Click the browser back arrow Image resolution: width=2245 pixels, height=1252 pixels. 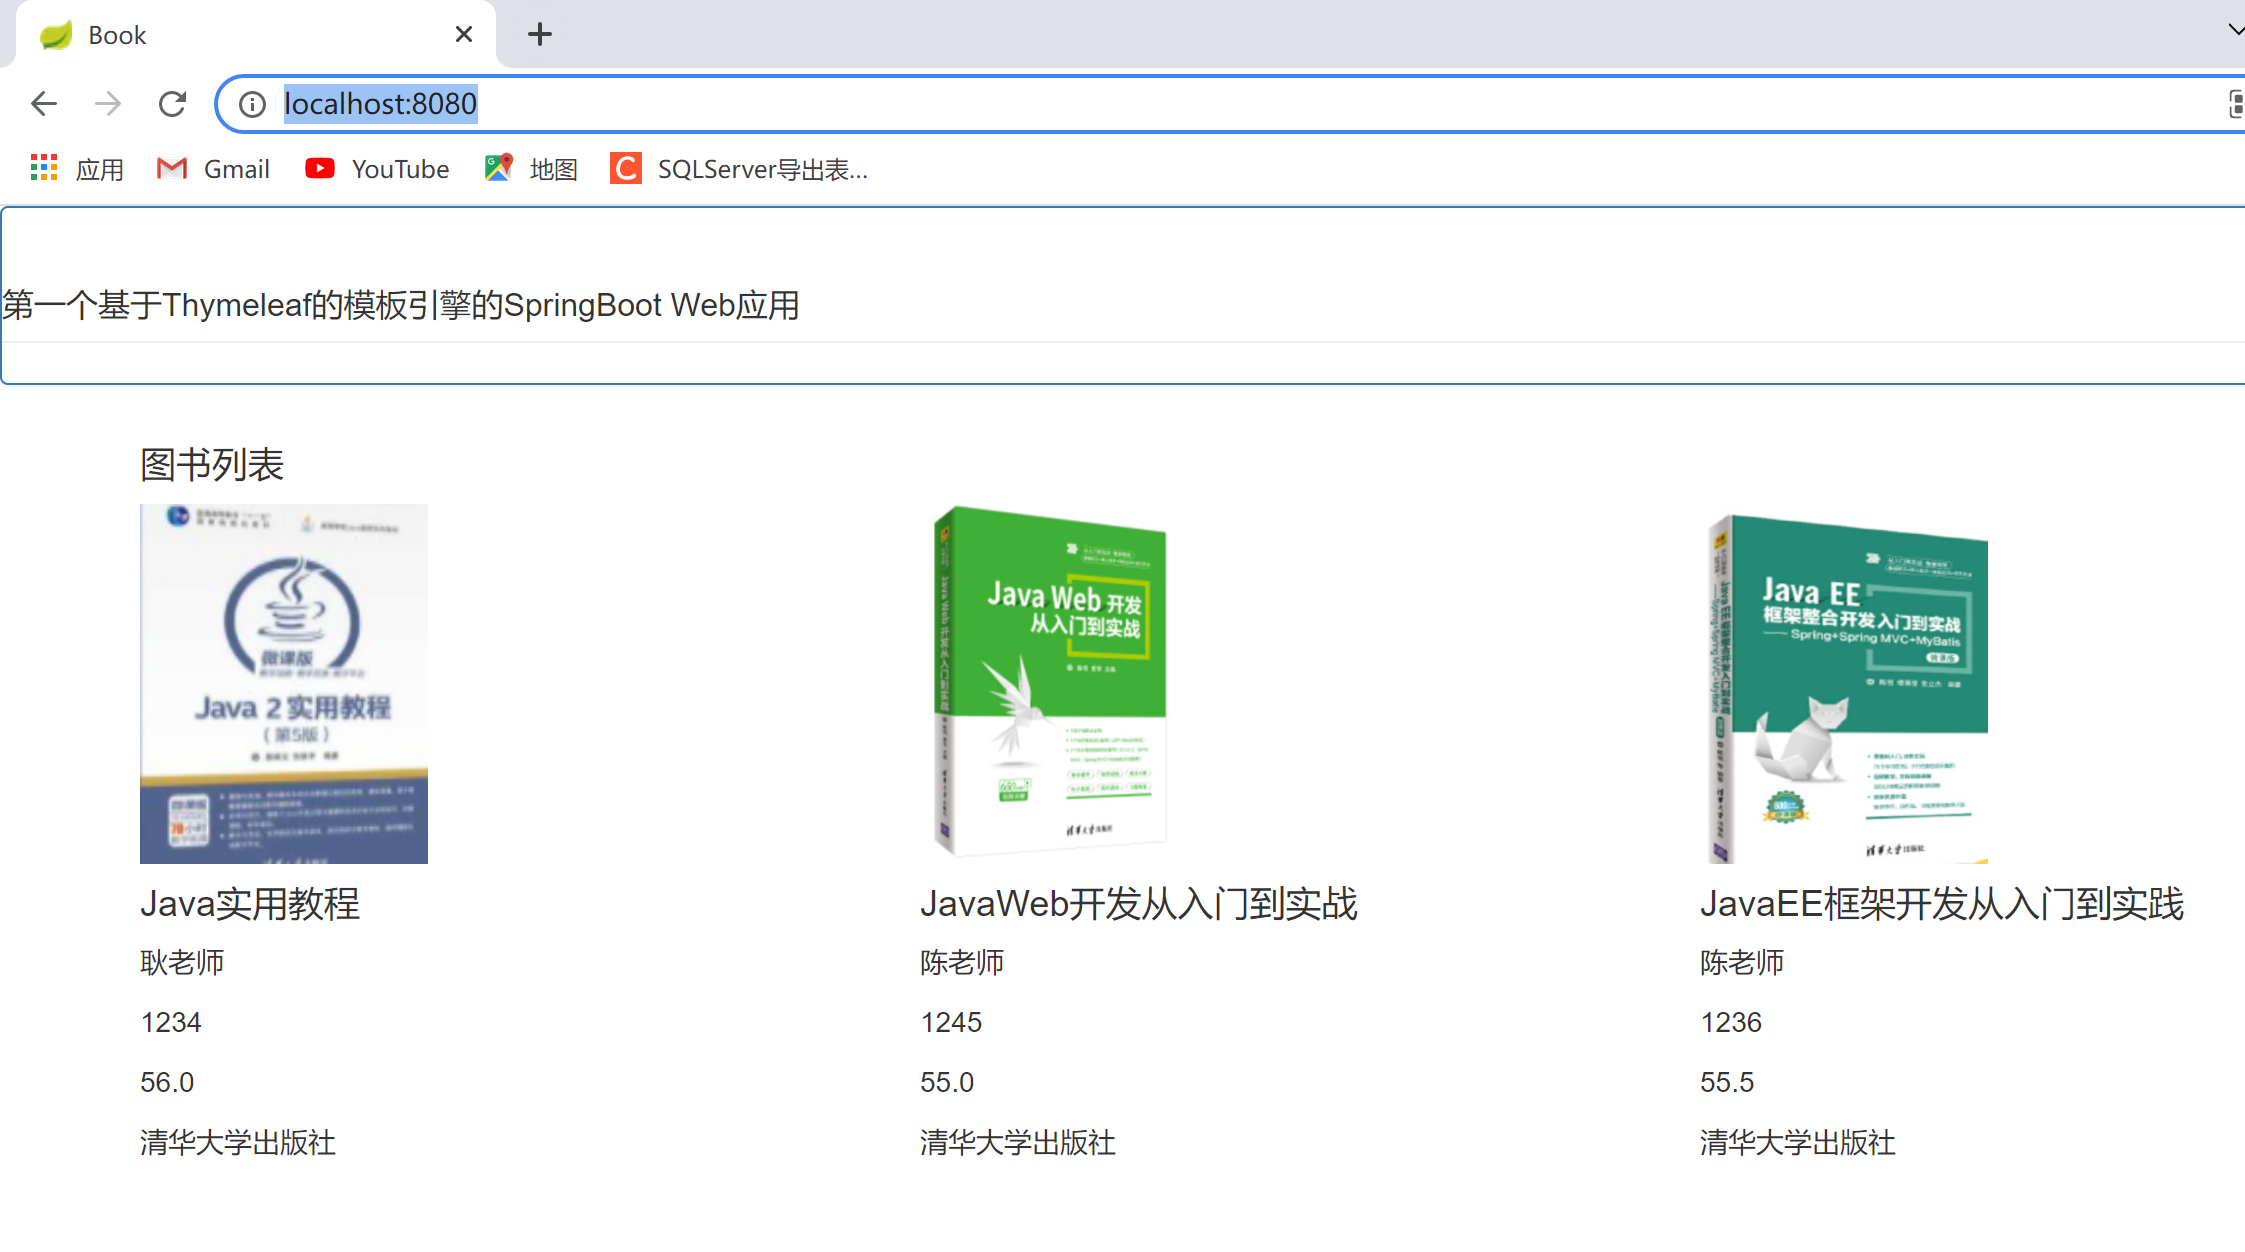pyautogui.click(x=44, y=104)
